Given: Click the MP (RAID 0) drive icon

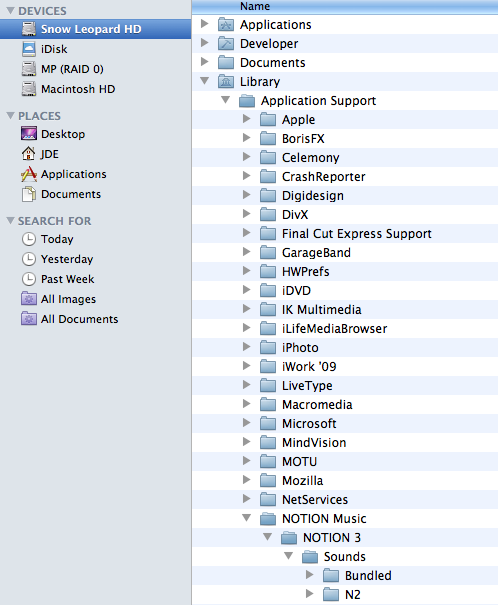Looking at the screenshot, I should coord(29,69).
